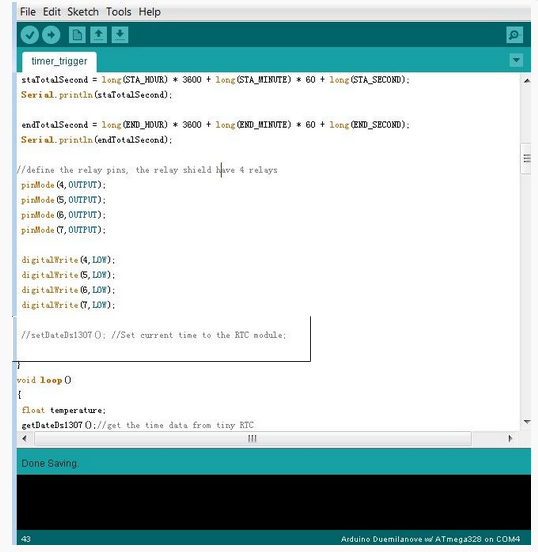This screenshot has width=538, height=552.
Task: Open the tab options dropdown arrow
Action: pyautogui.click(x=516, y=60)
